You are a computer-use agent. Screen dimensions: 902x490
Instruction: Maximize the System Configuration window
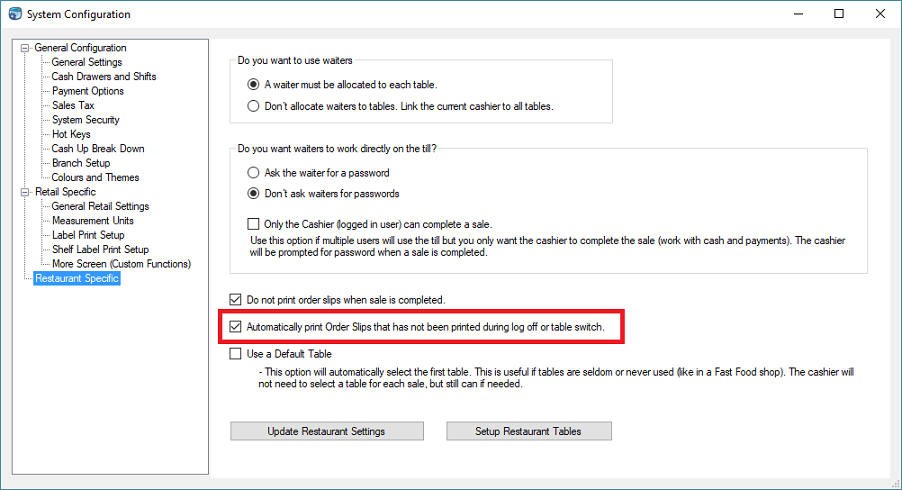coord(838,14)
